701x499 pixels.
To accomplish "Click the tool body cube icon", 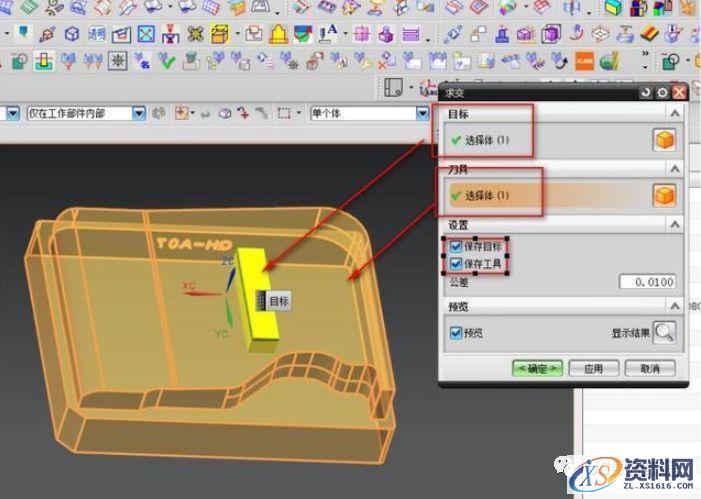I will tap(662, 195).
